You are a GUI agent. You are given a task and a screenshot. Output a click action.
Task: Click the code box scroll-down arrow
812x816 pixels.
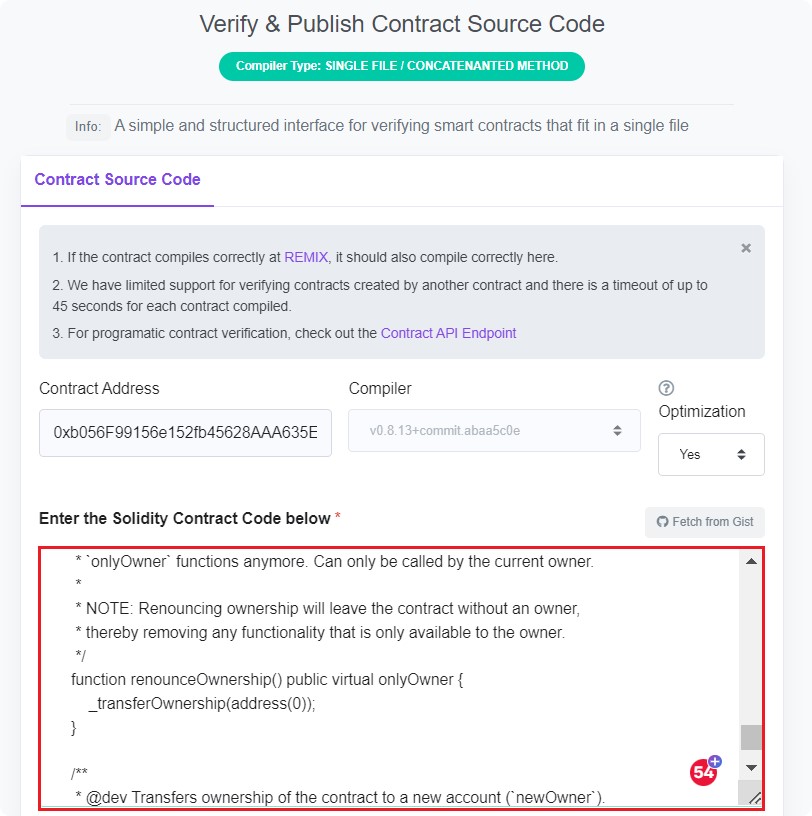751,767
